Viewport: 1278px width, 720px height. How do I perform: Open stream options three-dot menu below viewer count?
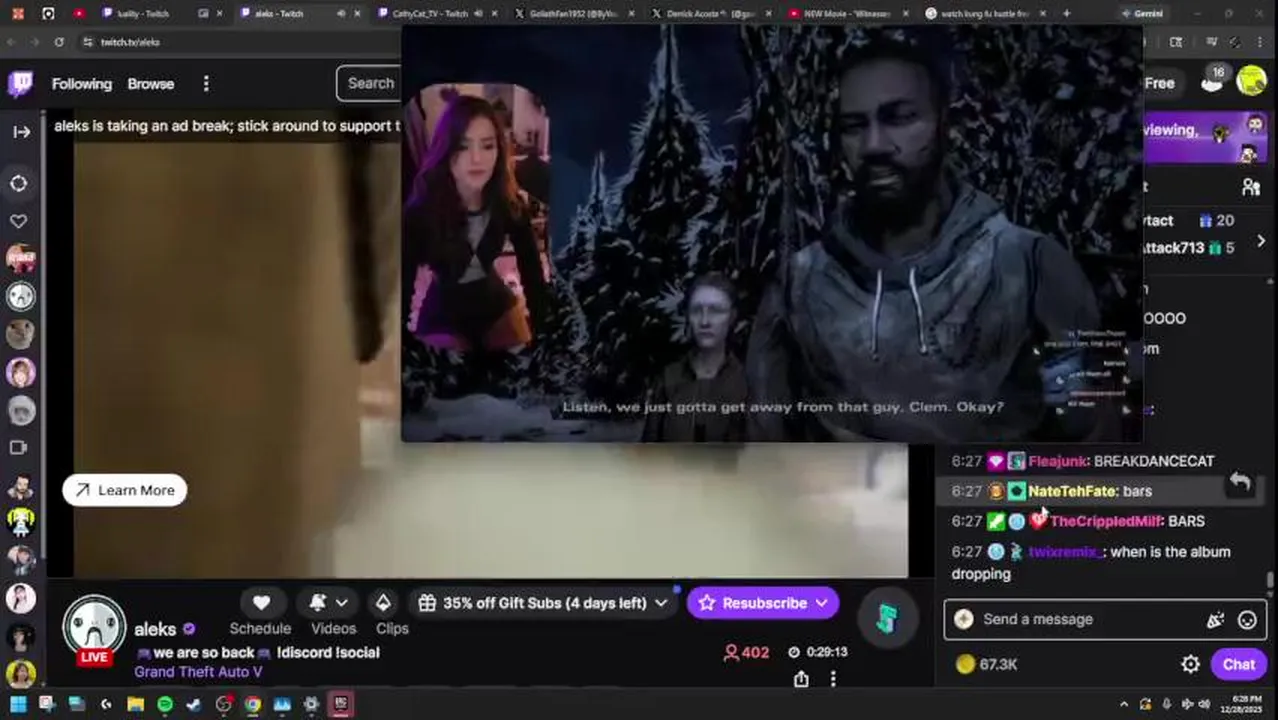coord(833,680)
